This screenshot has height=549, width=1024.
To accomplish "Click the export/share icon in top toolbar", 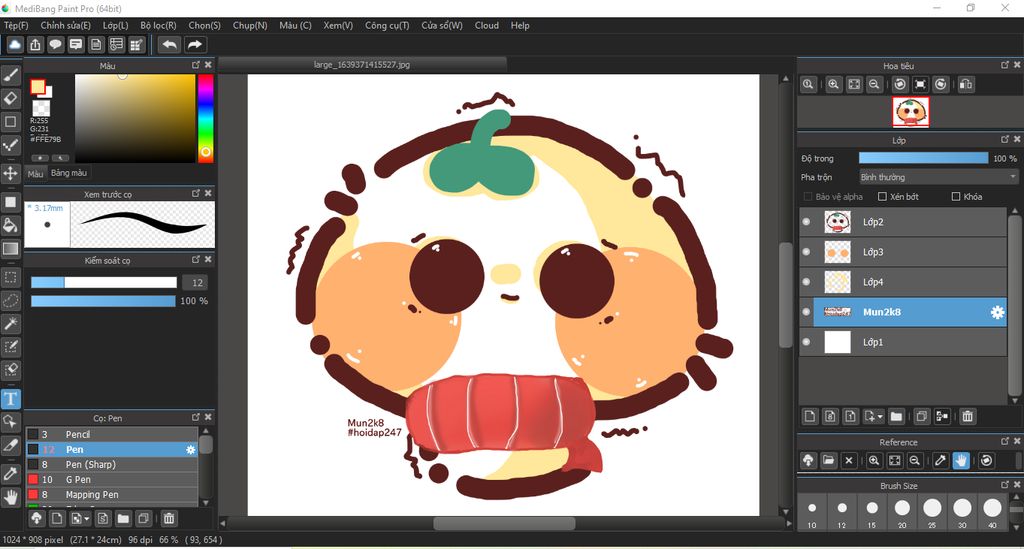I will pos(35,44).
